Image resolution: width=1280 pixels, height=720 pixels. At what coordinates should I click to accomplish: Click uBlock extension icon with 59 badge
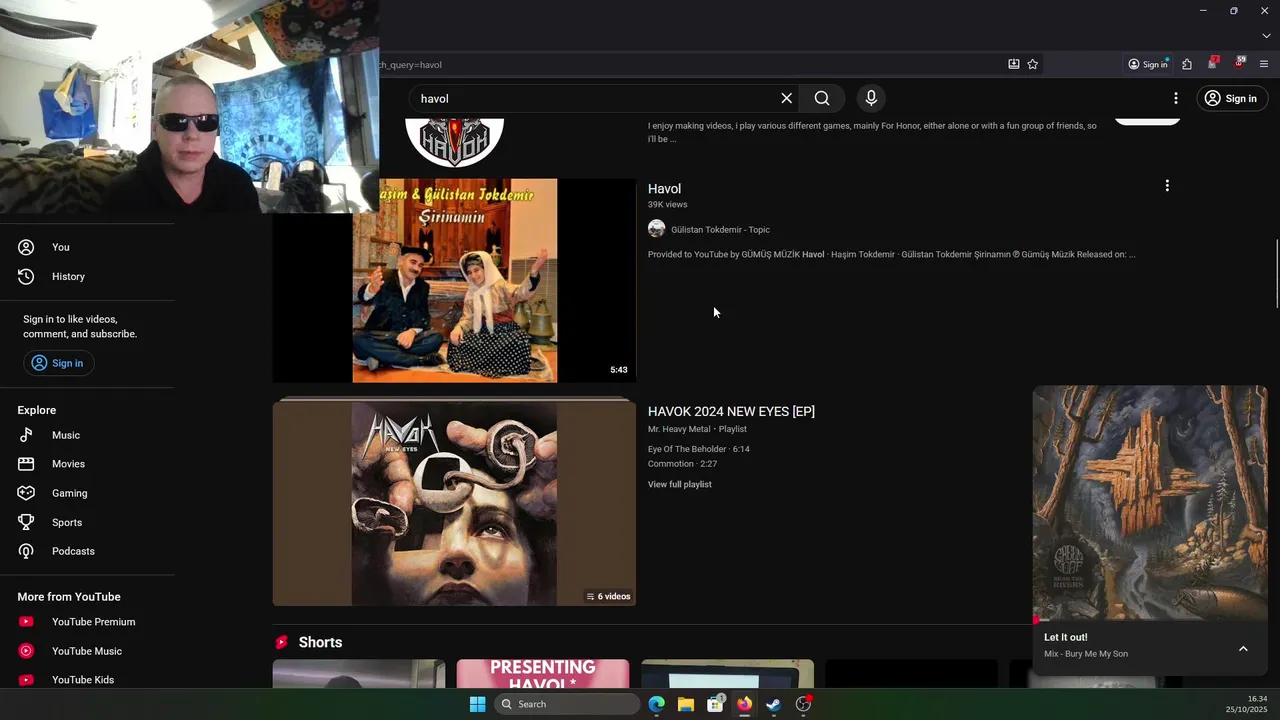[x=1239, y=63]
